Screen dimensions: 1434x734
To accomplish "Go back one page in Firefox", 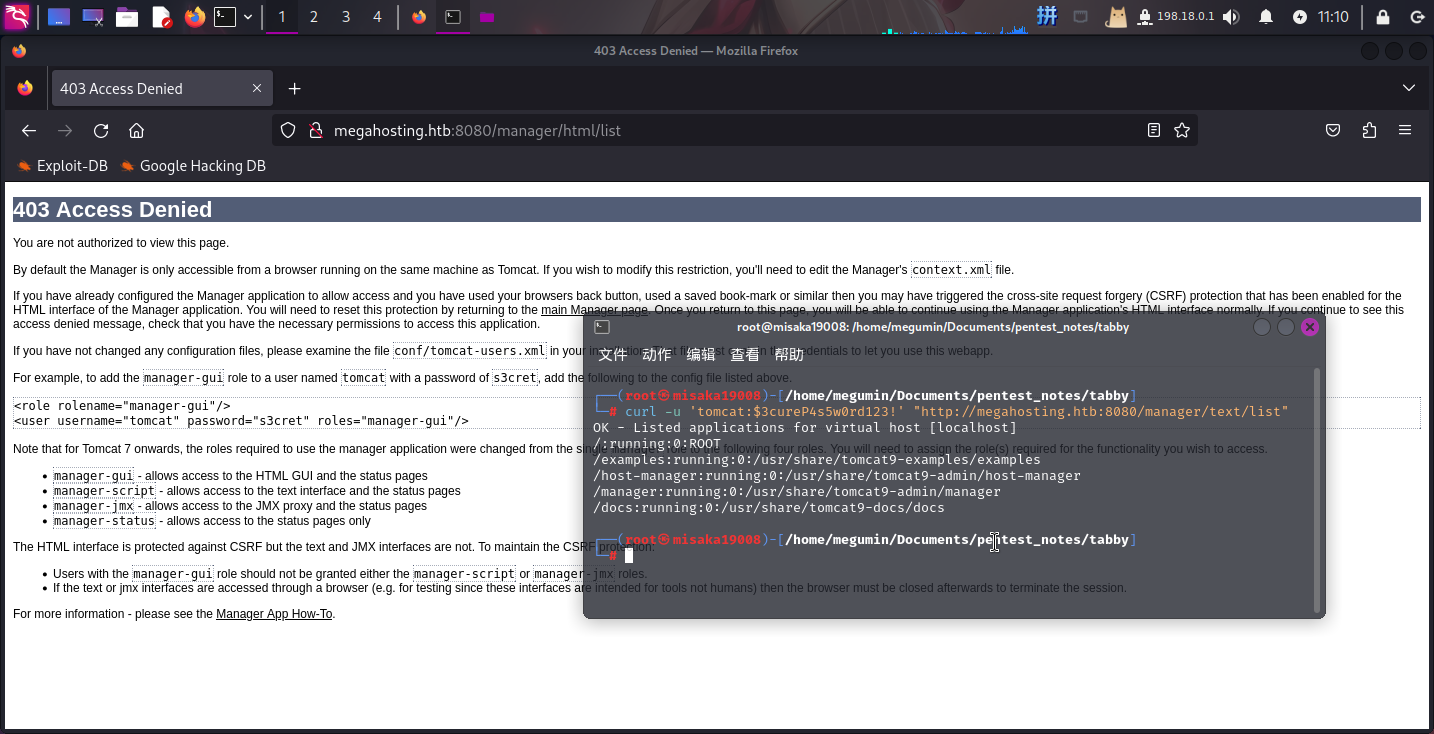I will (29, 130).
